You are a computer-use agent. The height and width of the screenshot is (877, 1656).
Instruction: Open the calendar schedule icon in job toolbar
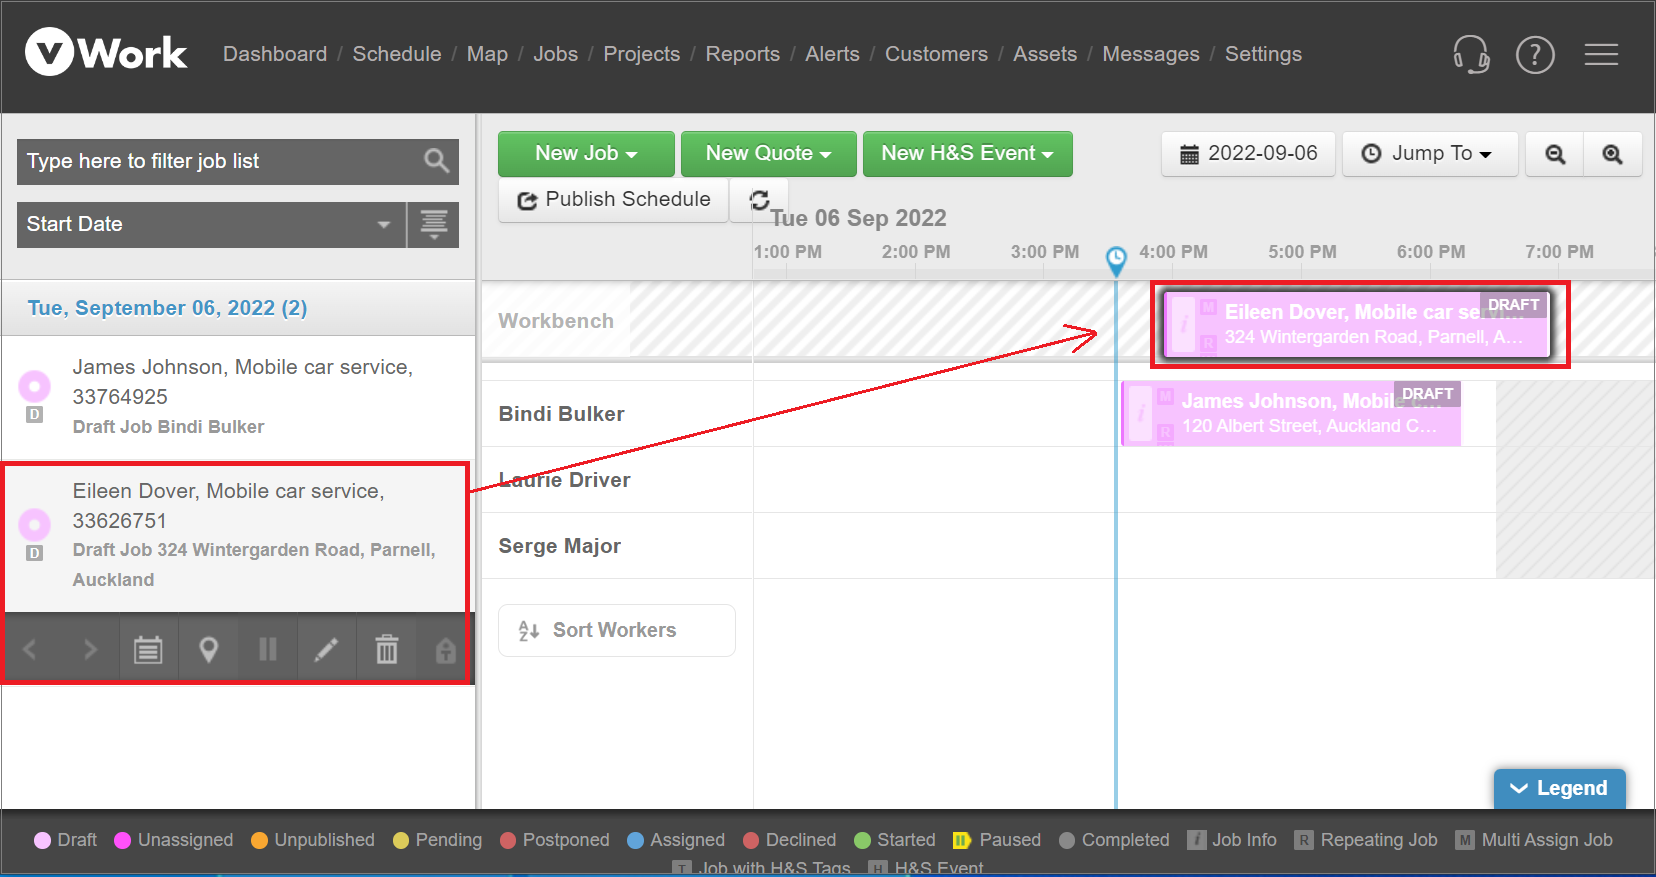point(148,650)
